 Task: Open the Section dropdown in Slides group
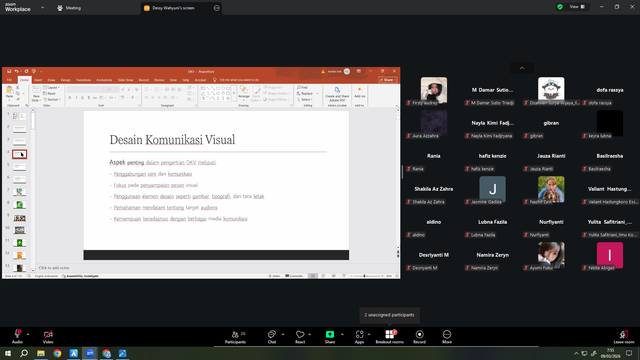52,100
